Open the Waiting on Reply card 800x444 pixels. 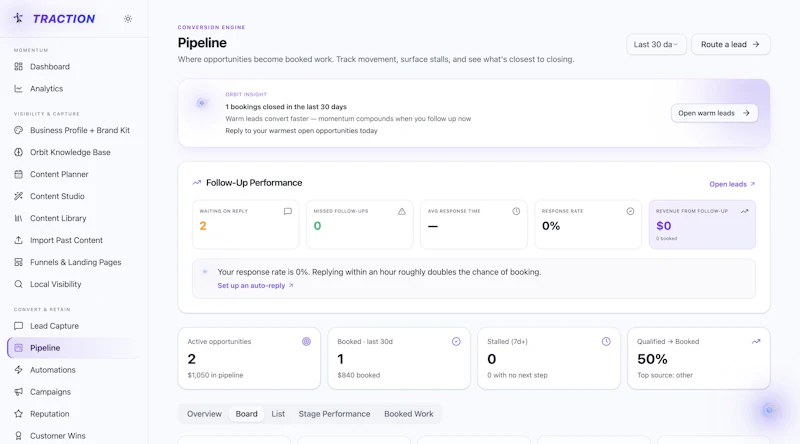point(245,225)
